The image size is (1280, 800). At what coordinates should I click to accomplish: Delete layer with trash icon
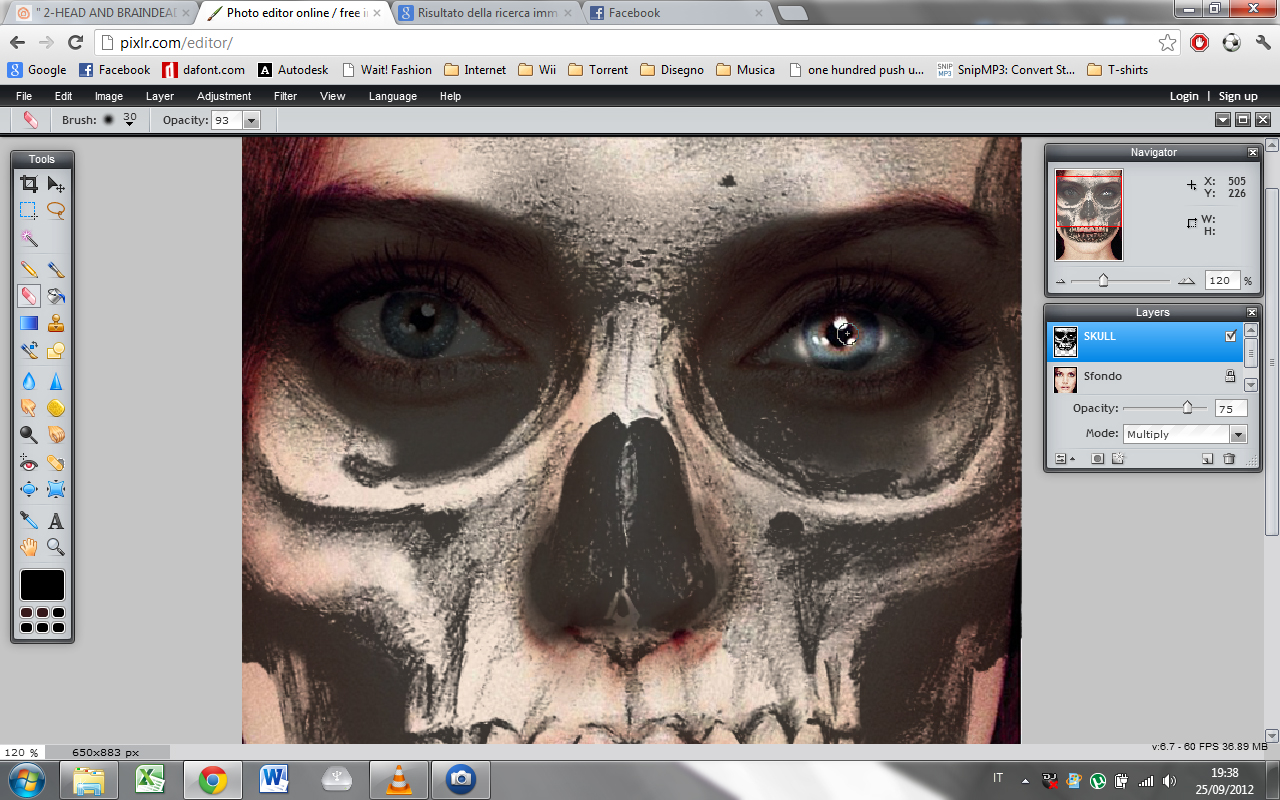click(1230, 459)
